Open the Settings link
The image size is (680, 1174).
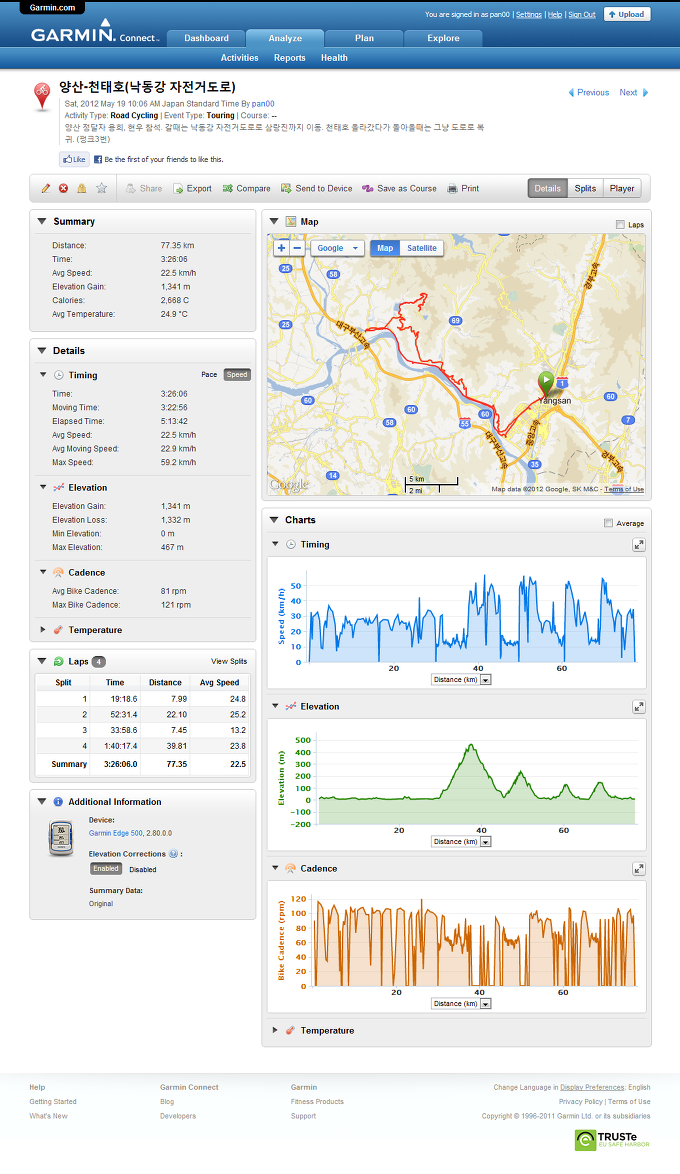tap(529, 14)
